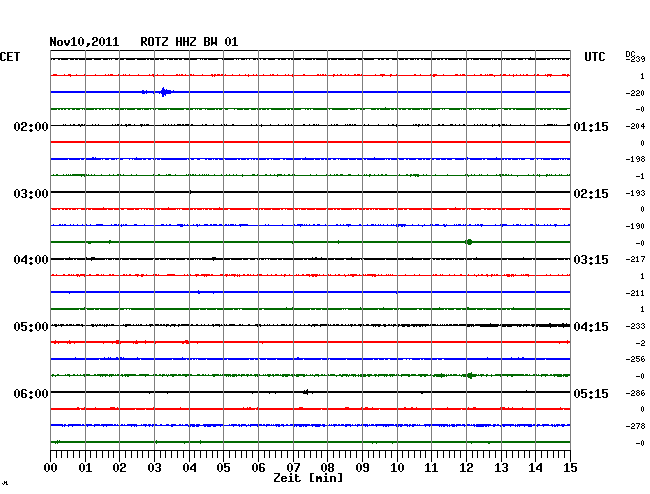Screen dimensions: 650x494
Task: Click the DC offset value -286
Action: pyautogui.click(x=635, y=392)
